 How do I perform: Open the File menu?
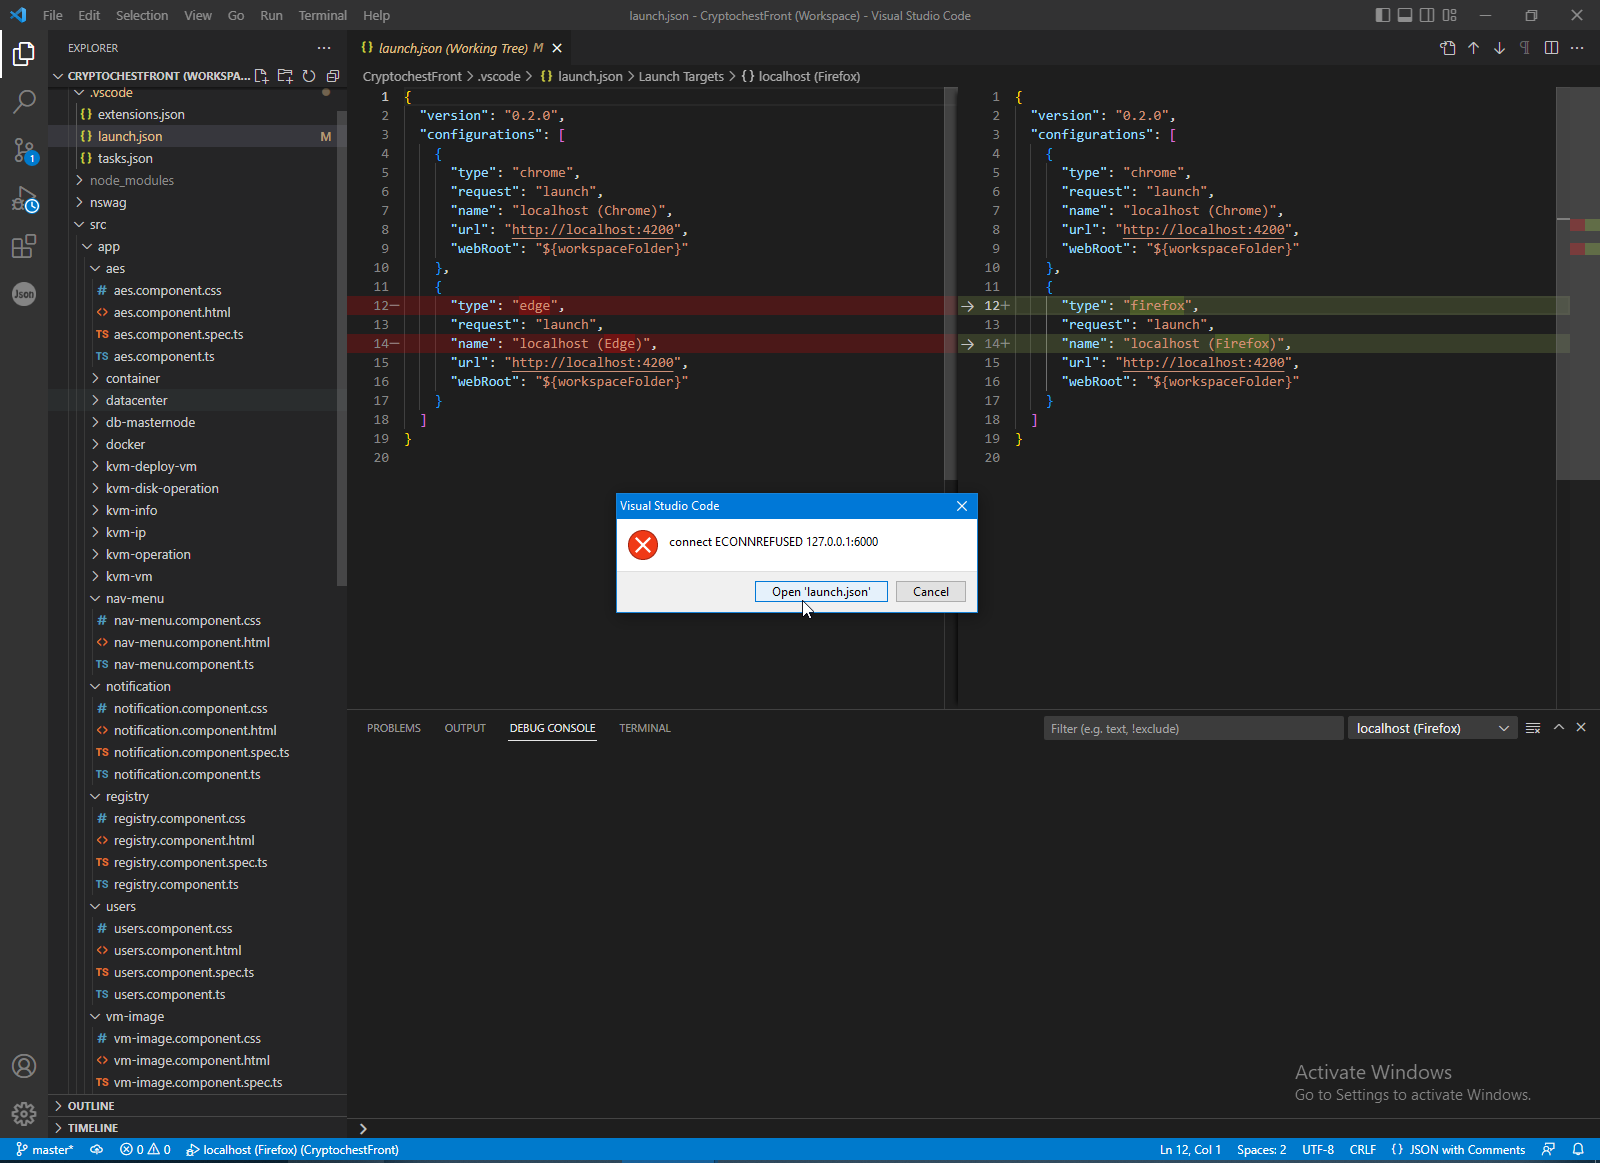click(x=53, y=15)
